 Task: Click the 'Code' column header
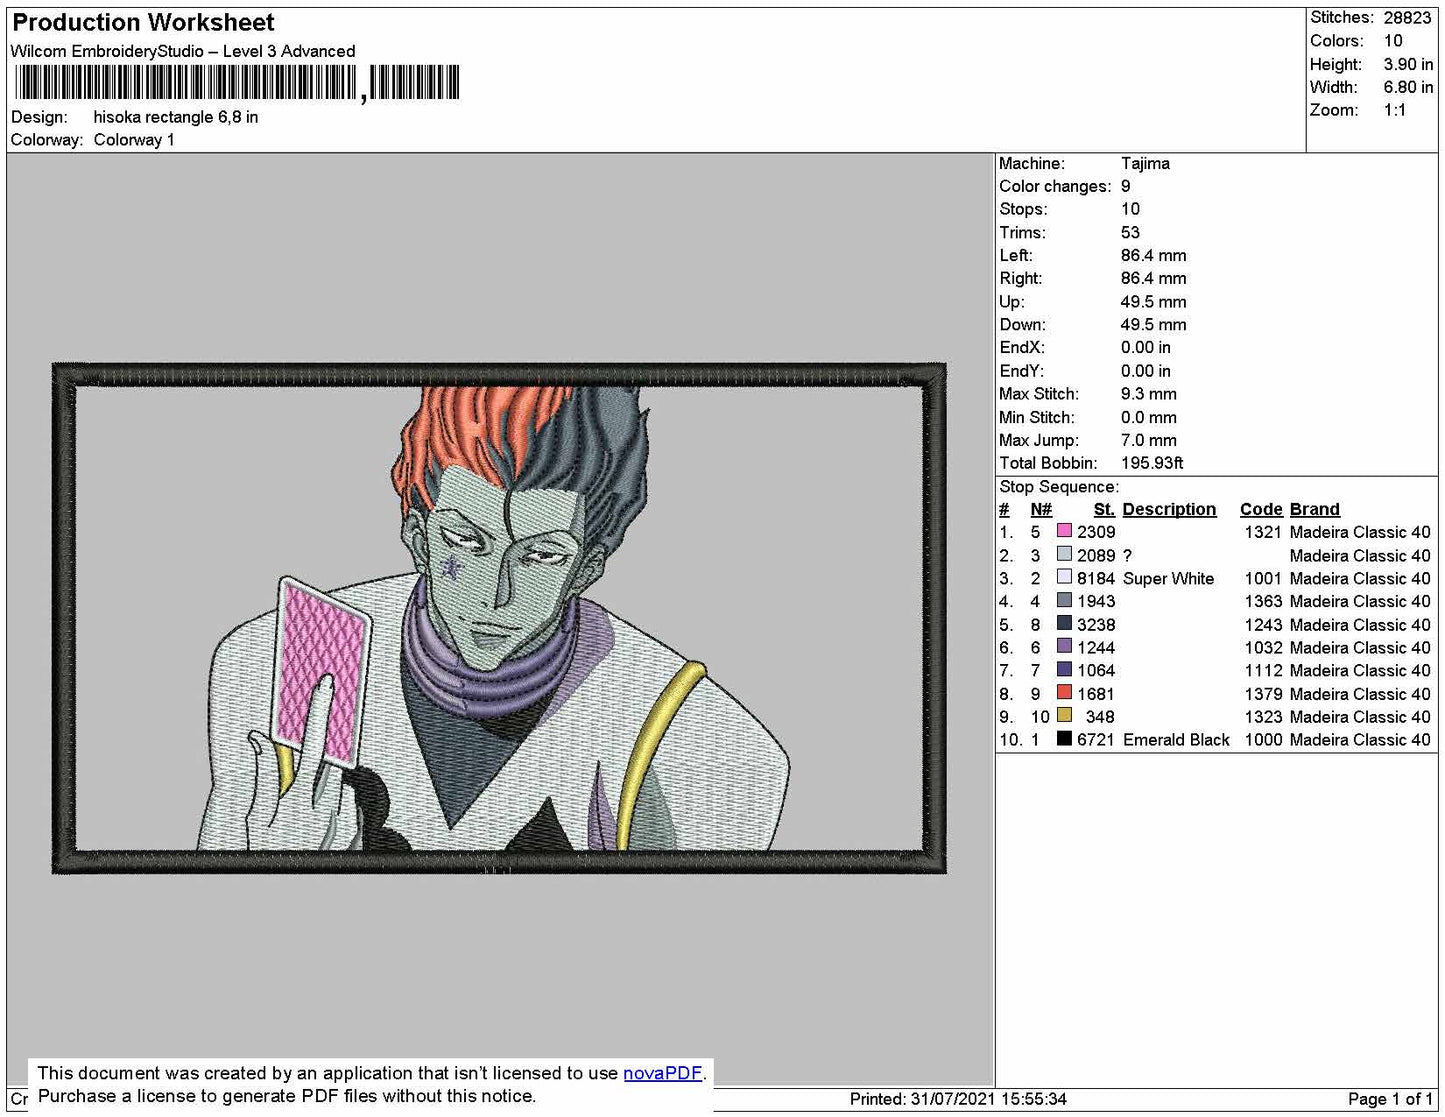(x=1261, y=509)
